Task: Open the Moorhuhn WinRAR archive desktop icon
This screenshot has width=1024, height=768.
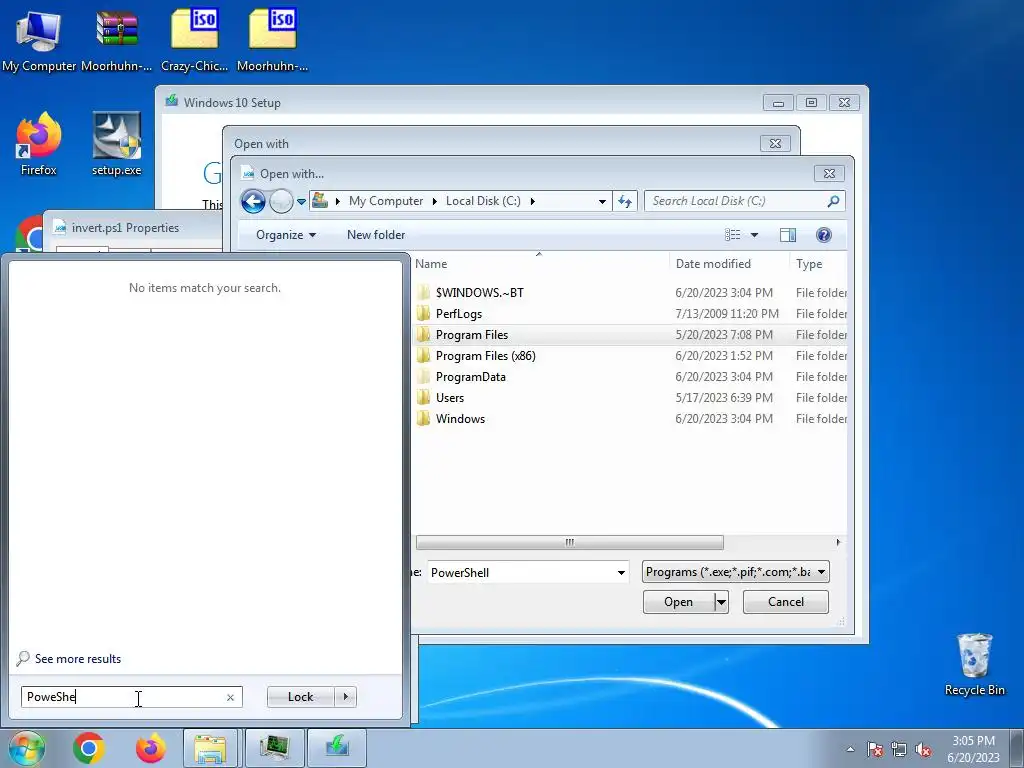Action: 116,39
